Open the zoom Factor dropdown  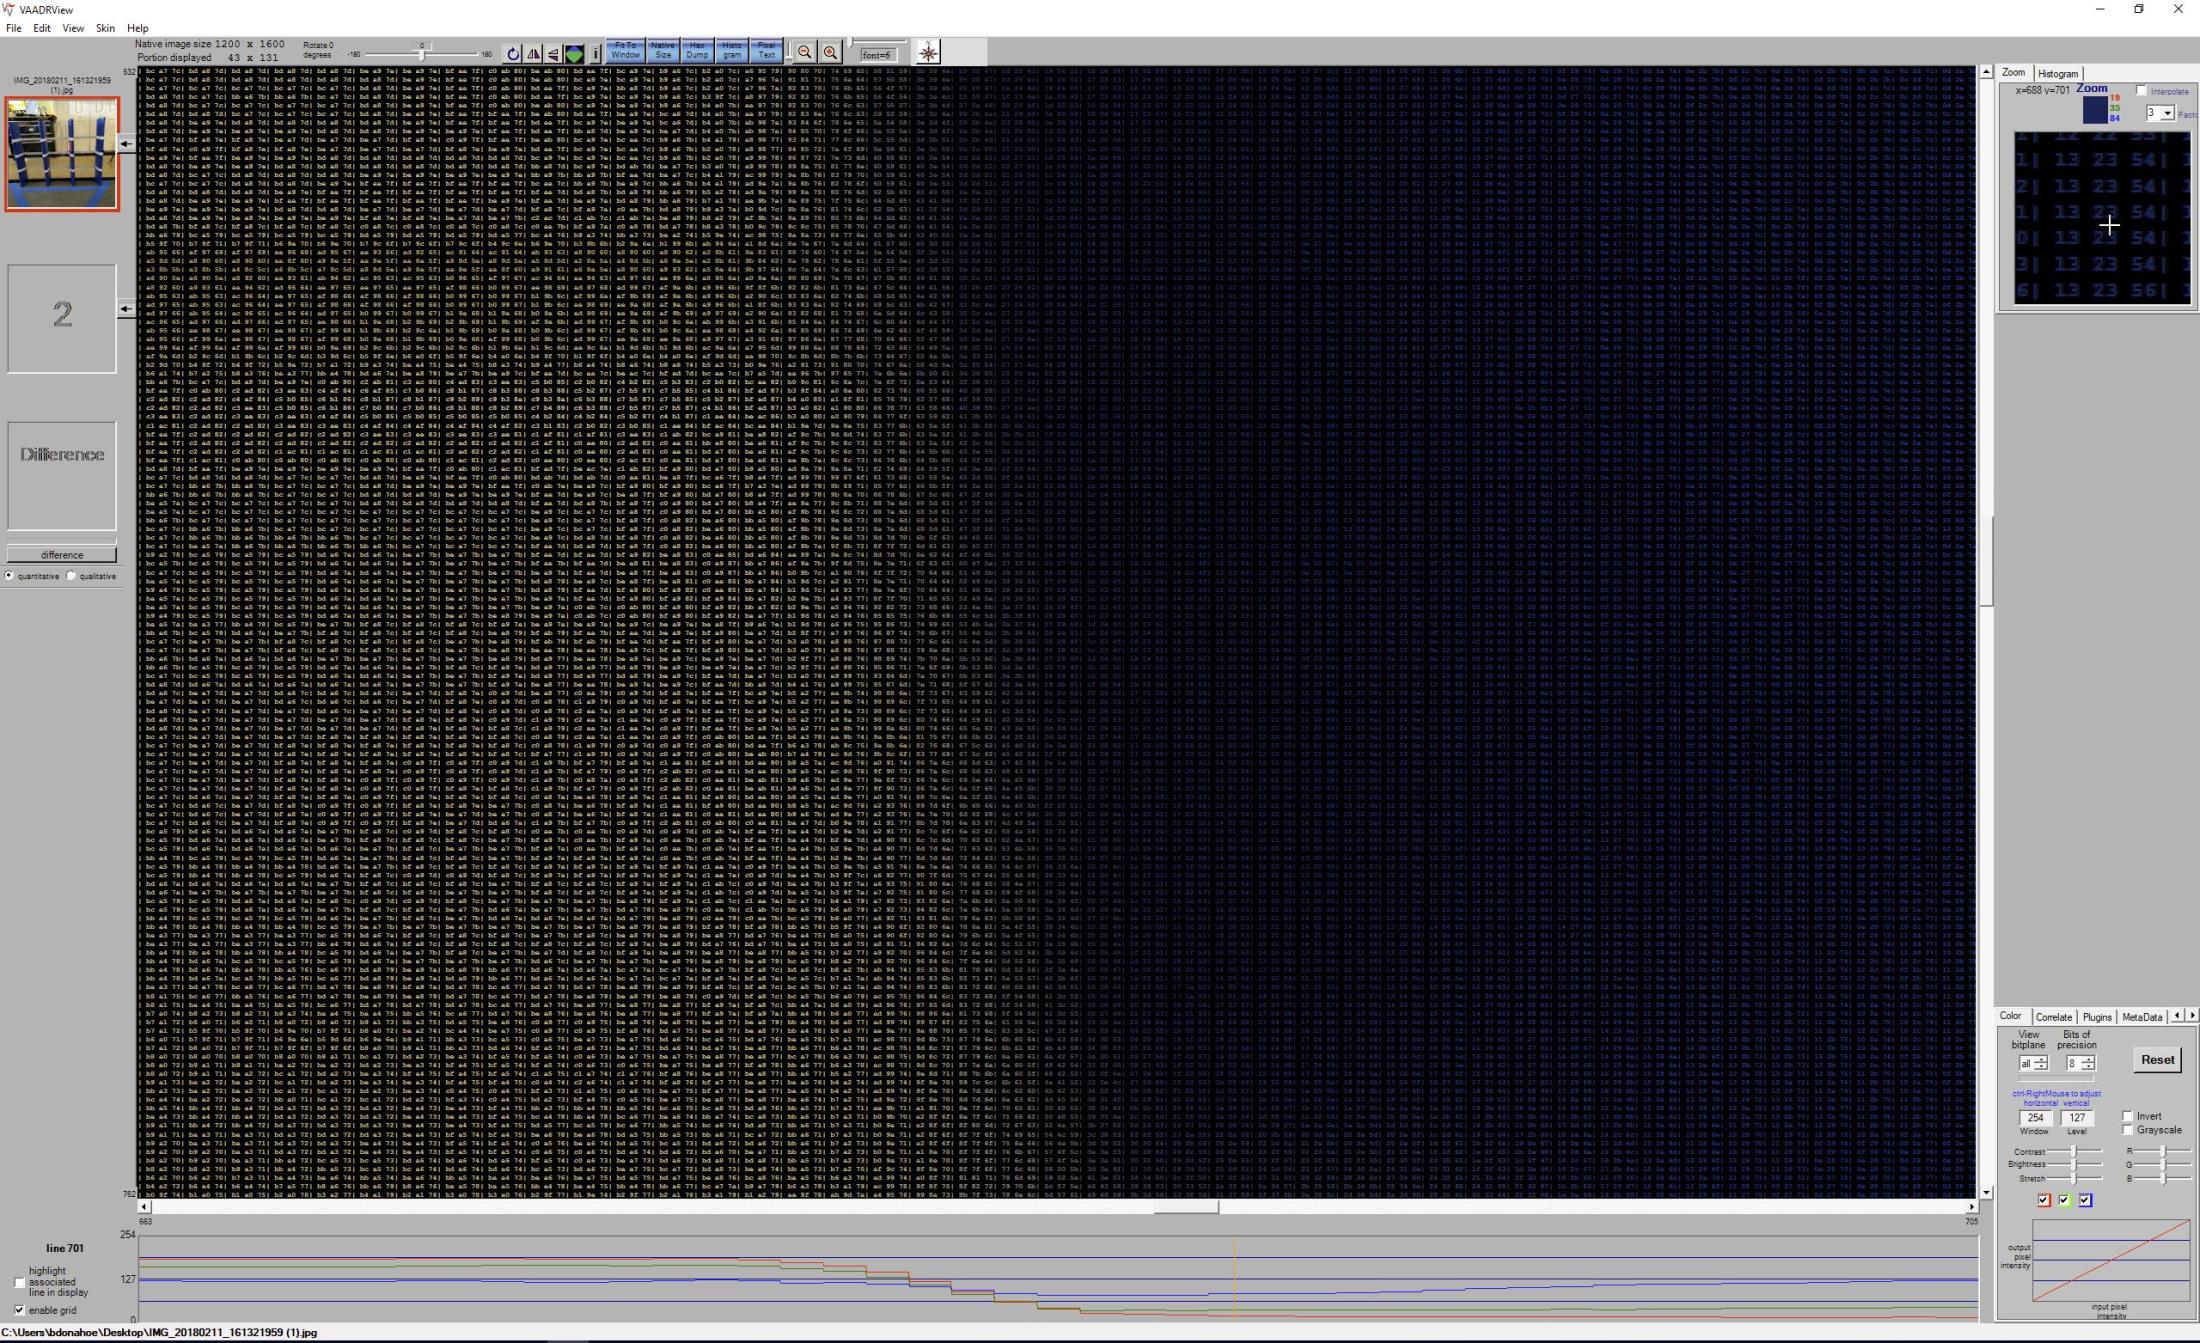click(x=2167, y=113)
